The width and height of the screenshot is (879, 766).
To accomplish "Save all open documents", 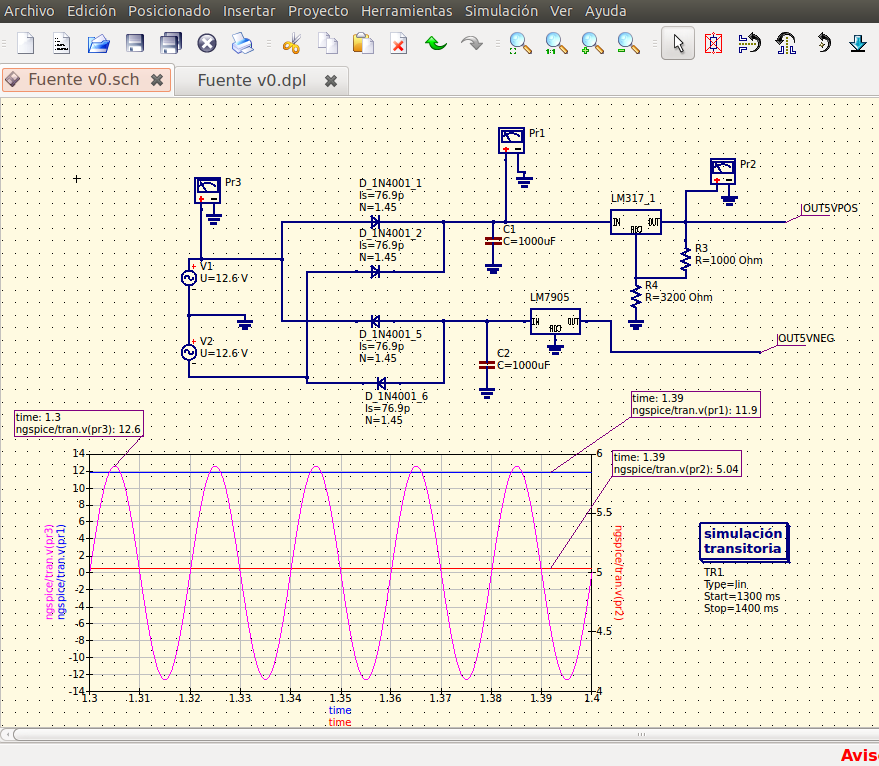I will pos(170,43).
